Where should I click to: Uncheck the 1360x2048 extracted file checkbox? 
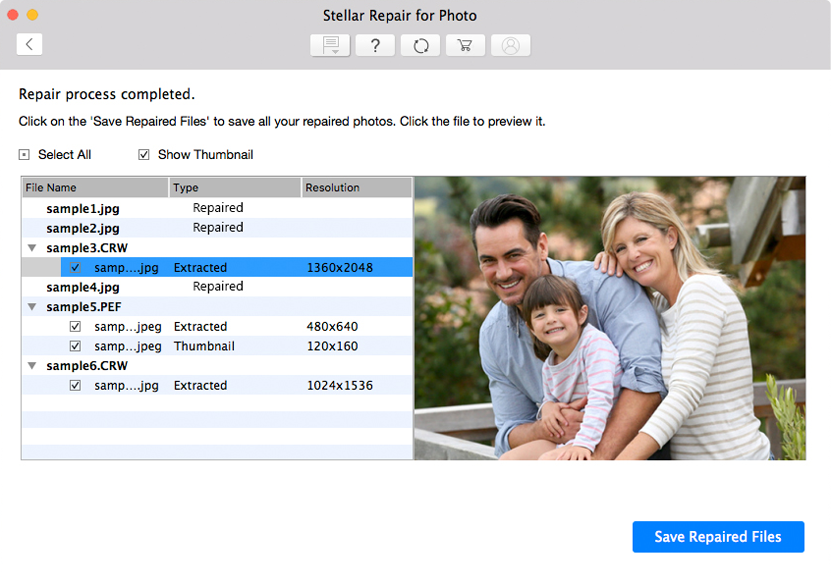75,268
